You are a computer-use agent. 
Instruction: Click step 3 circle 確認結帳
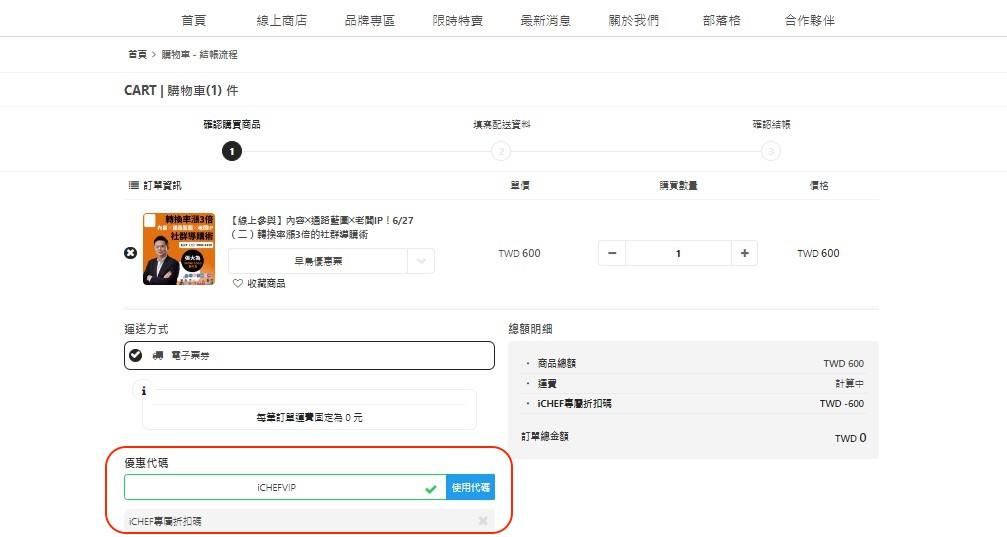tap(770, 151)
